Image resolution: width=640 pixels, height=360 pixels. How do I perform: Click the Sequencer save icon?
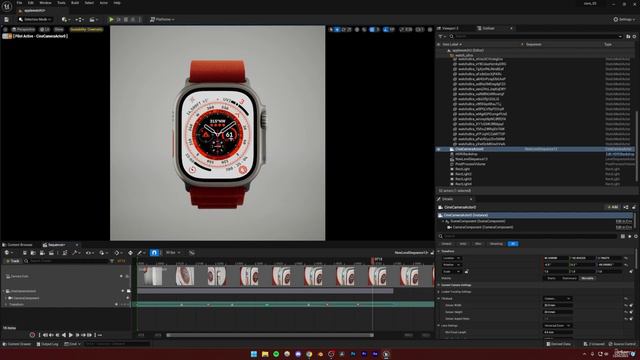coord(24,253)
